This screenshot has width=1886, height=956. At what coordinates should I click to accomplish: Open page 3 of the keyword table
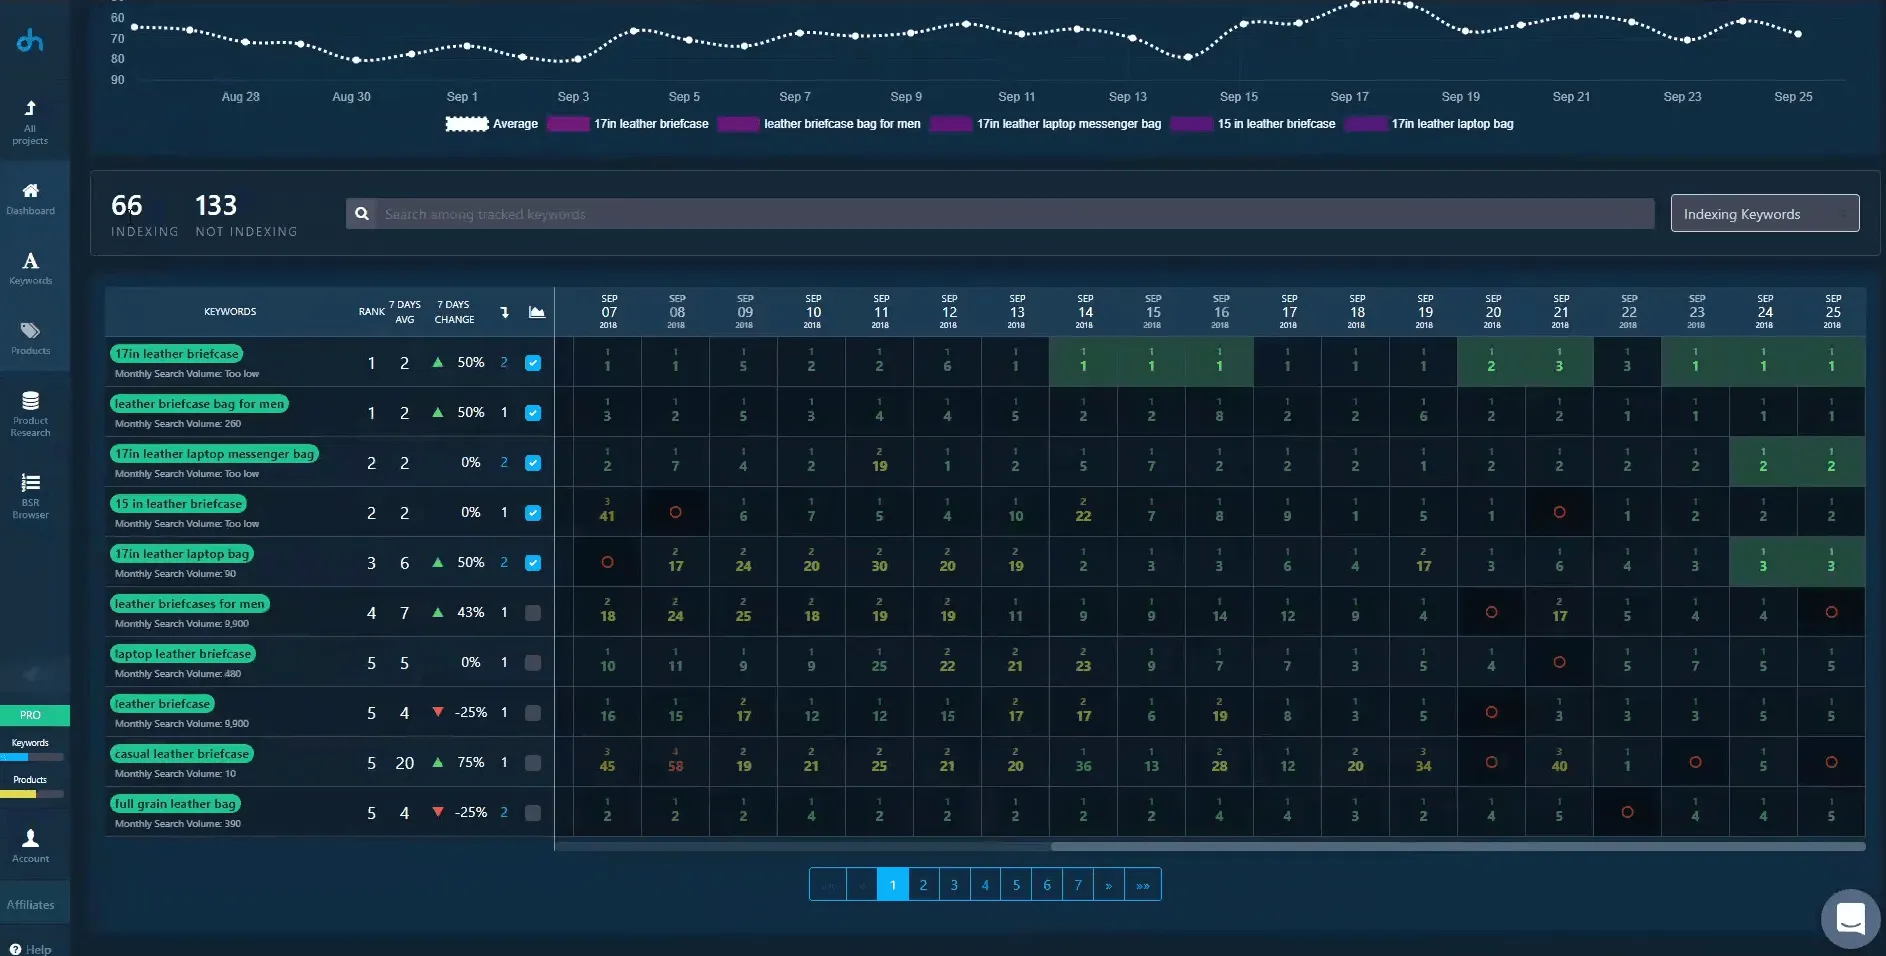coord(954,884)
